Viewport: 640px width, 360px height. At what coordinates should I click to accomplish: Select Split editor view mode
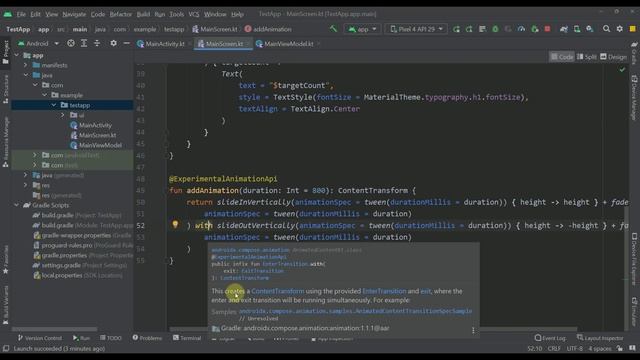[587, 57]
